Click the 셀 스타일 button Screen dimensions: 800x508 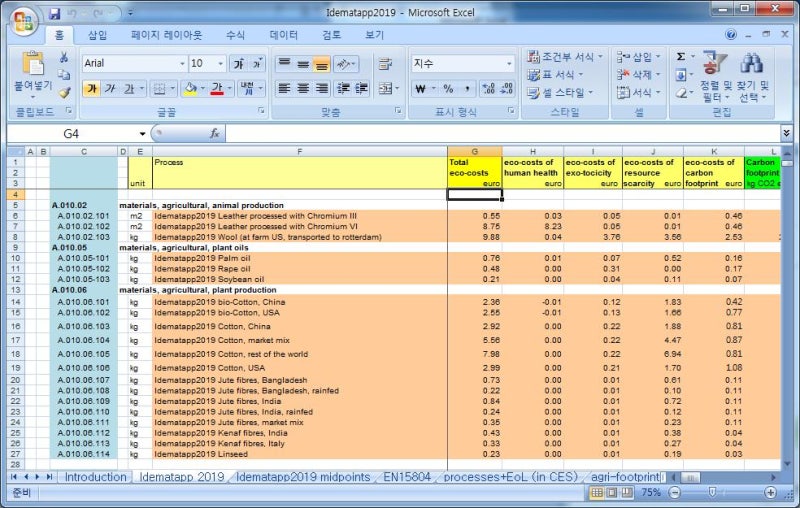click(x=560, y=93)
